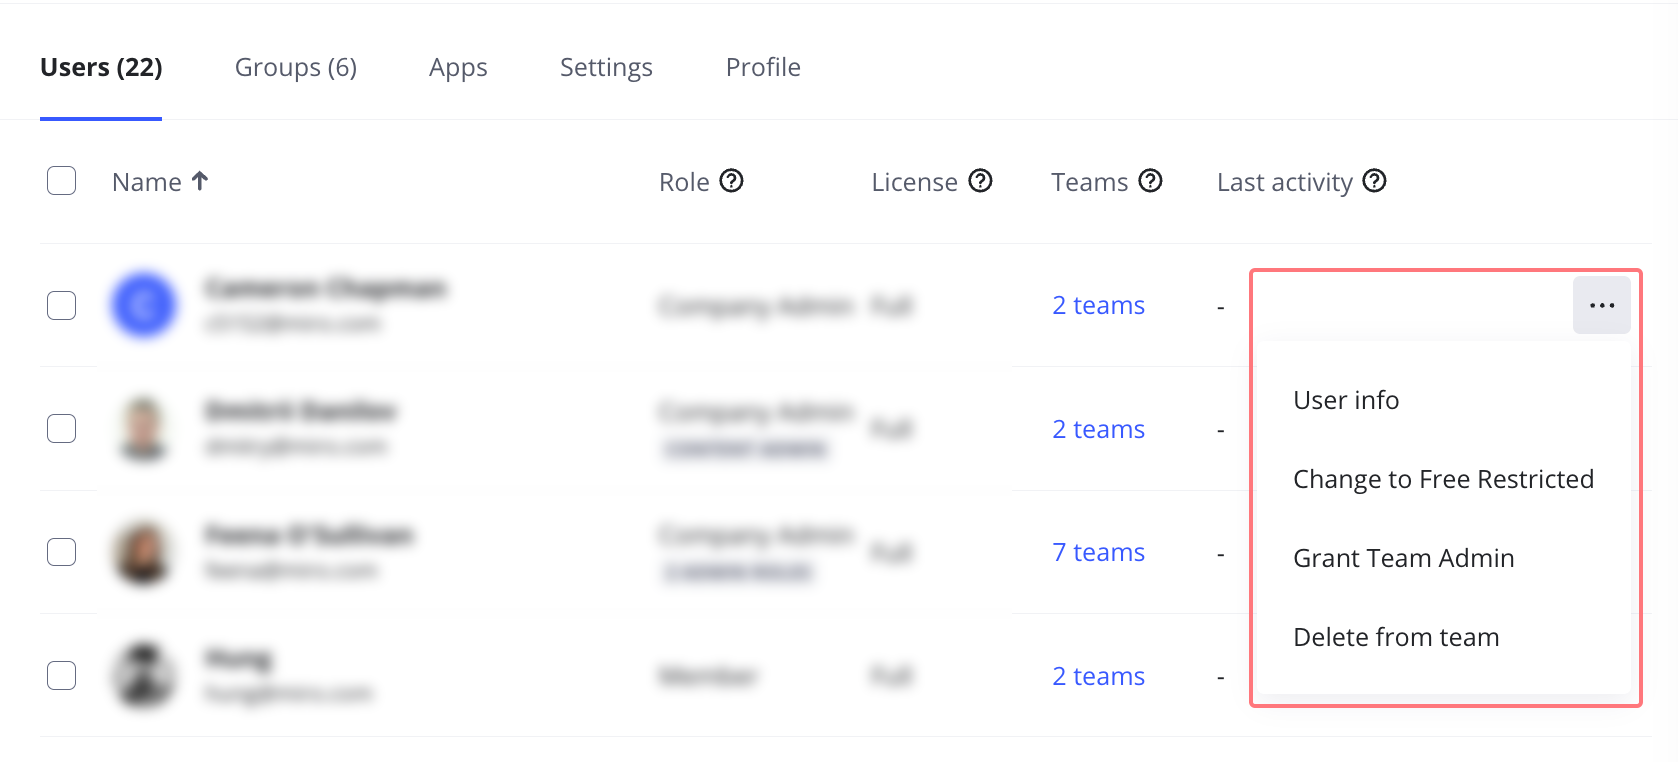Click the first row 2 teams link
Image resolution: width=1678 pixels, height=762 pixels.
1098,305
